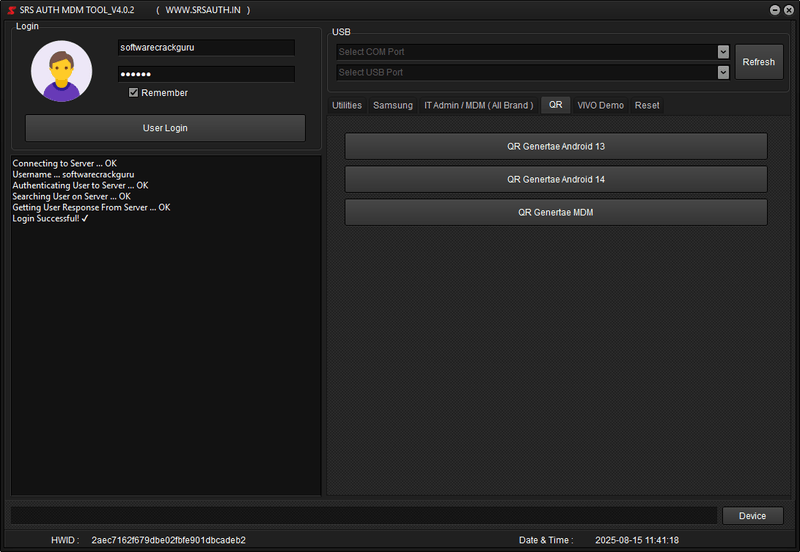Viewport: 800px width, 552px height.
Task: Switch to the Utilities tab
Action: 347,105
